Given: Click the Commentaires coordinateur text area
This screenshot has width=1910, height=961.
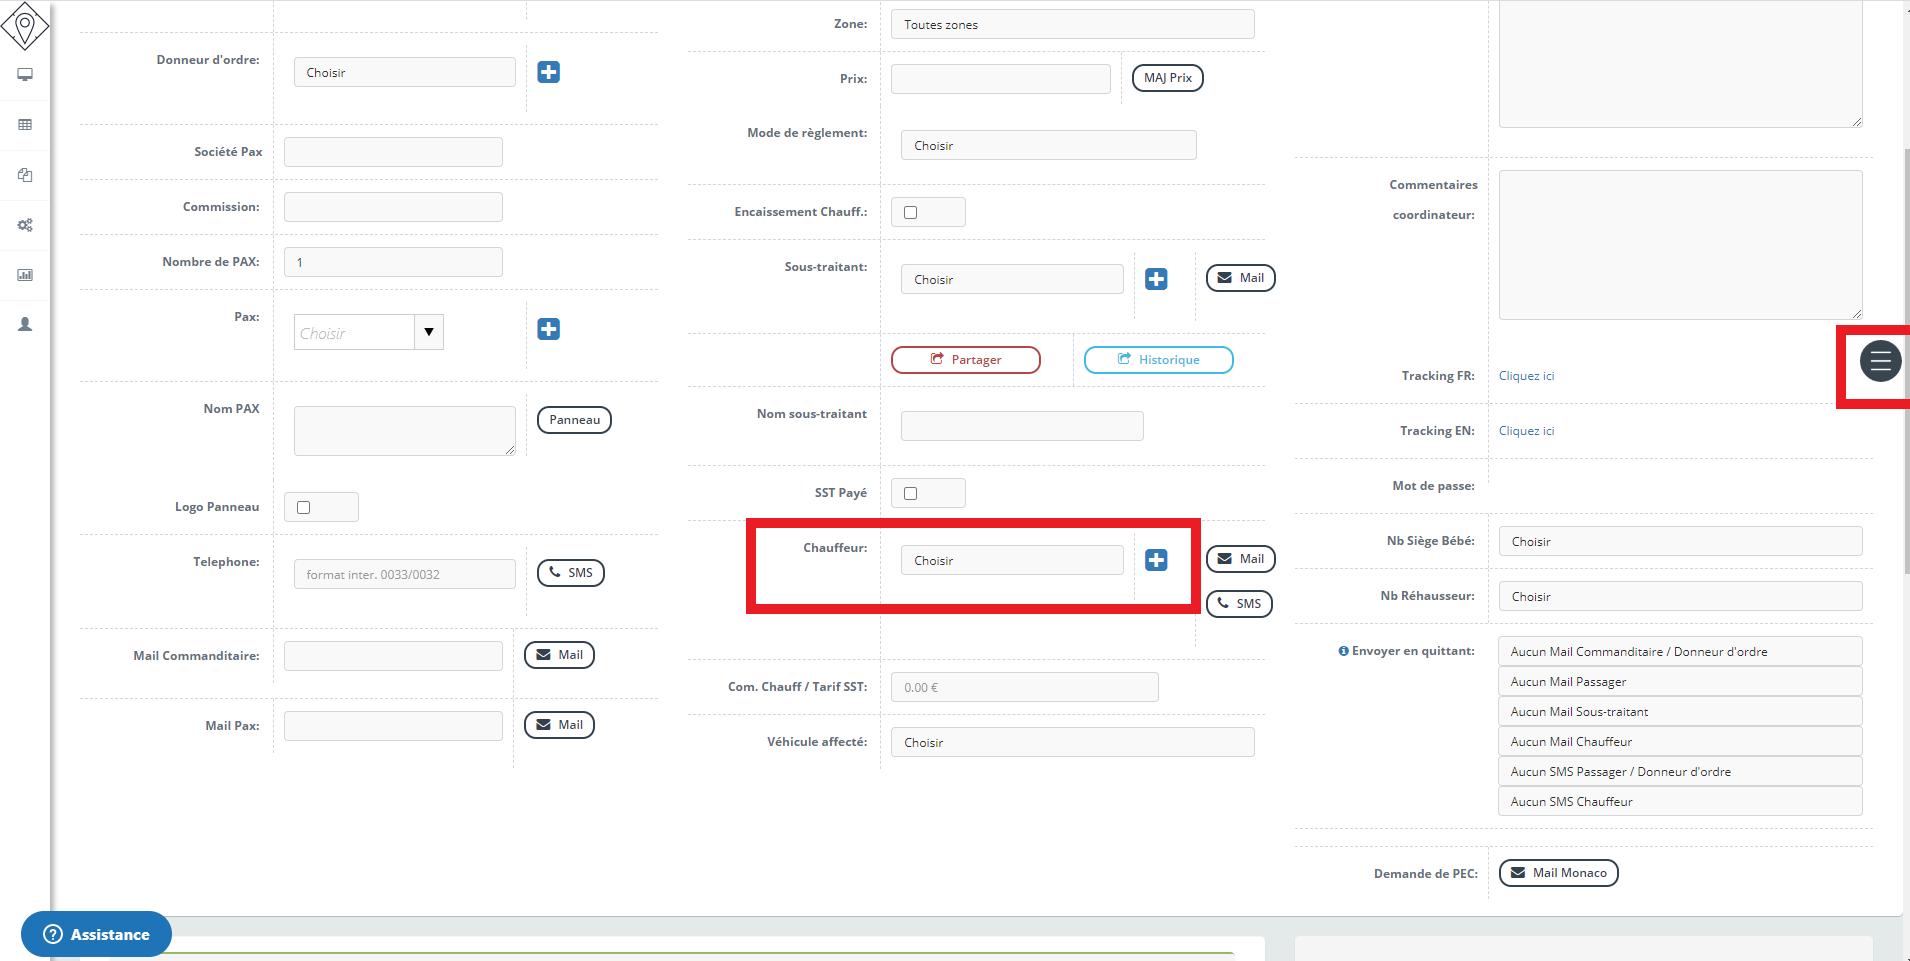Looking at the screenshot, I should pyautogui.click(x=1679, y=244).
